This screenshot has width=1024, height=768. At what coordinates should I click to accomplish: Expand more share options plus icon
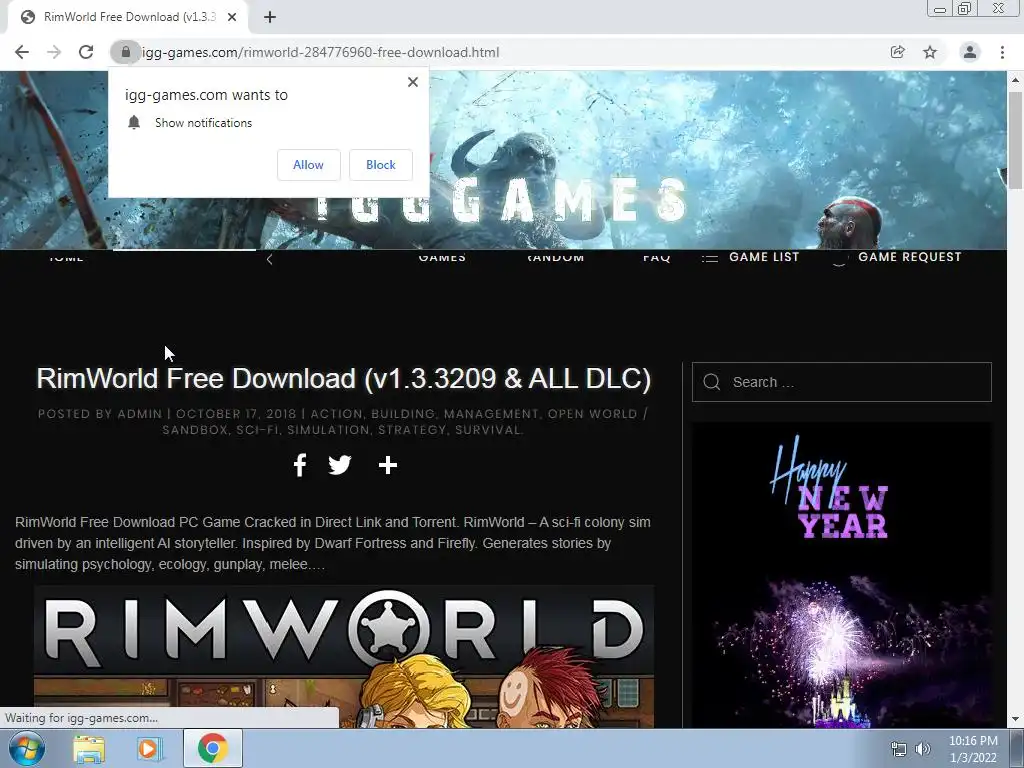388,465
